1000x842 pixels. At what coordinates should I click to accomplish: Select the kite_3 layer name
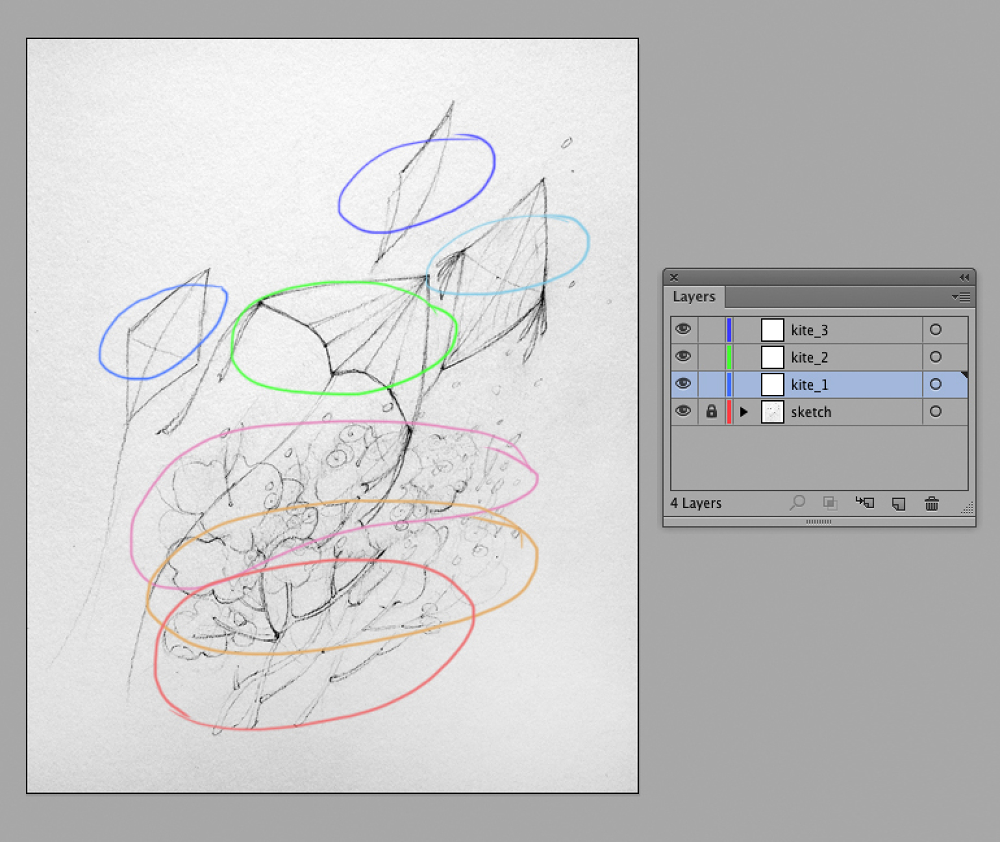[809, 330]
